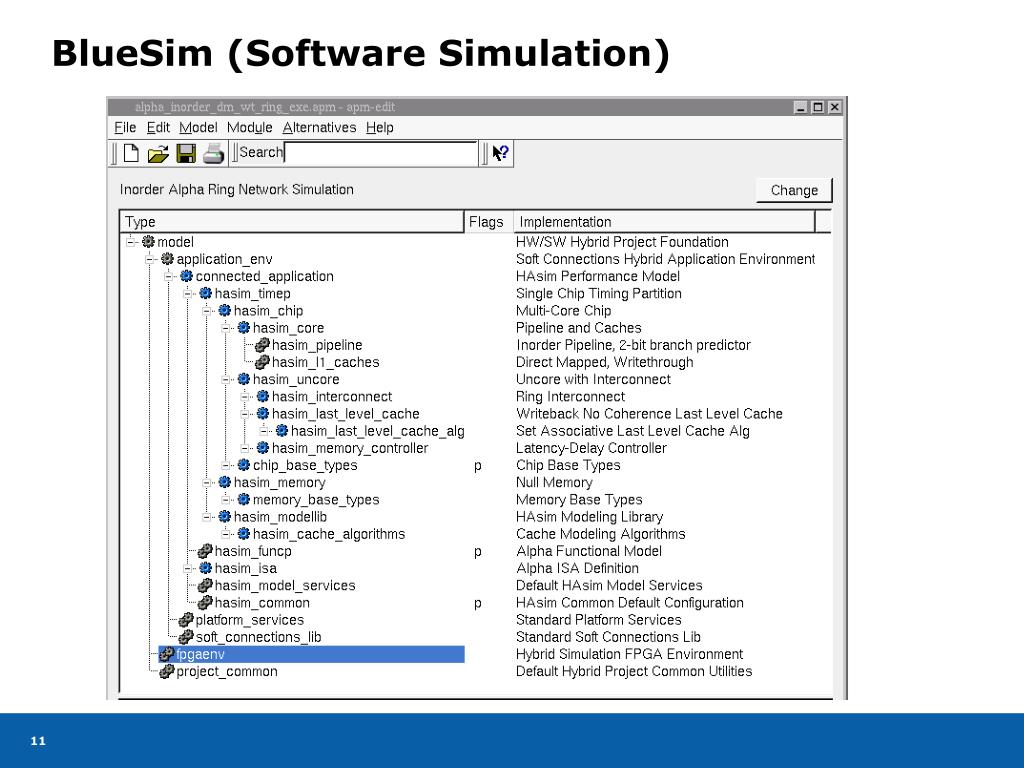This screenshot has width=1024, height=768.
Task: Click 'Inorder Pipeline, 2-bit branch predictor' text
Action: click(x=633, y=345)
